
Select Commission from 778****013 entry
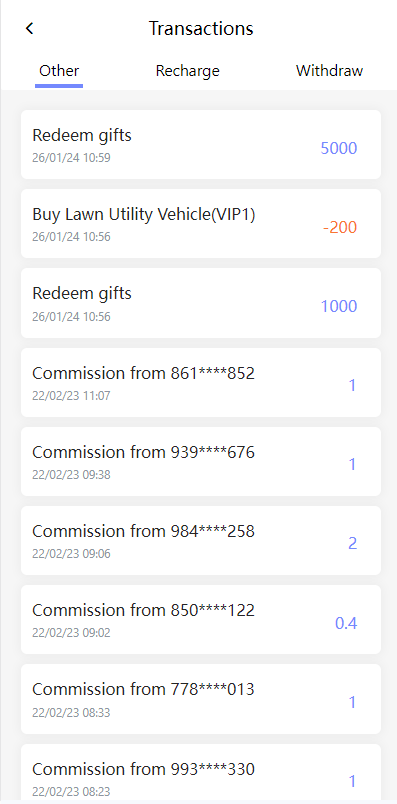(201, 698)
